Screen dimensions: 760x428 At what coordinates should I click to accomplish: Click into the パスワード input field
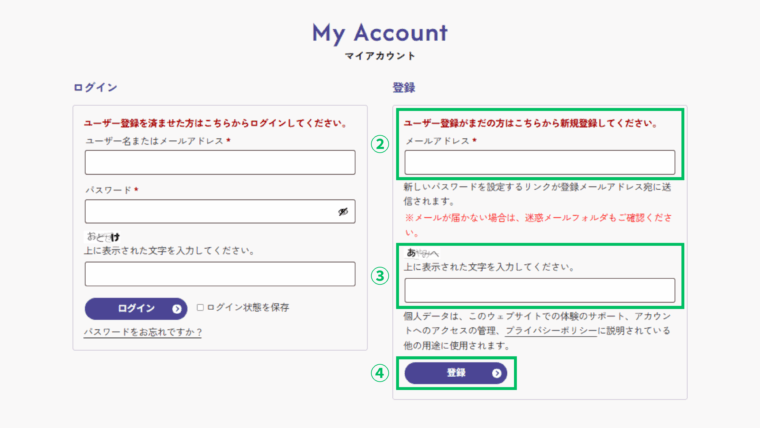click(210, 211)
